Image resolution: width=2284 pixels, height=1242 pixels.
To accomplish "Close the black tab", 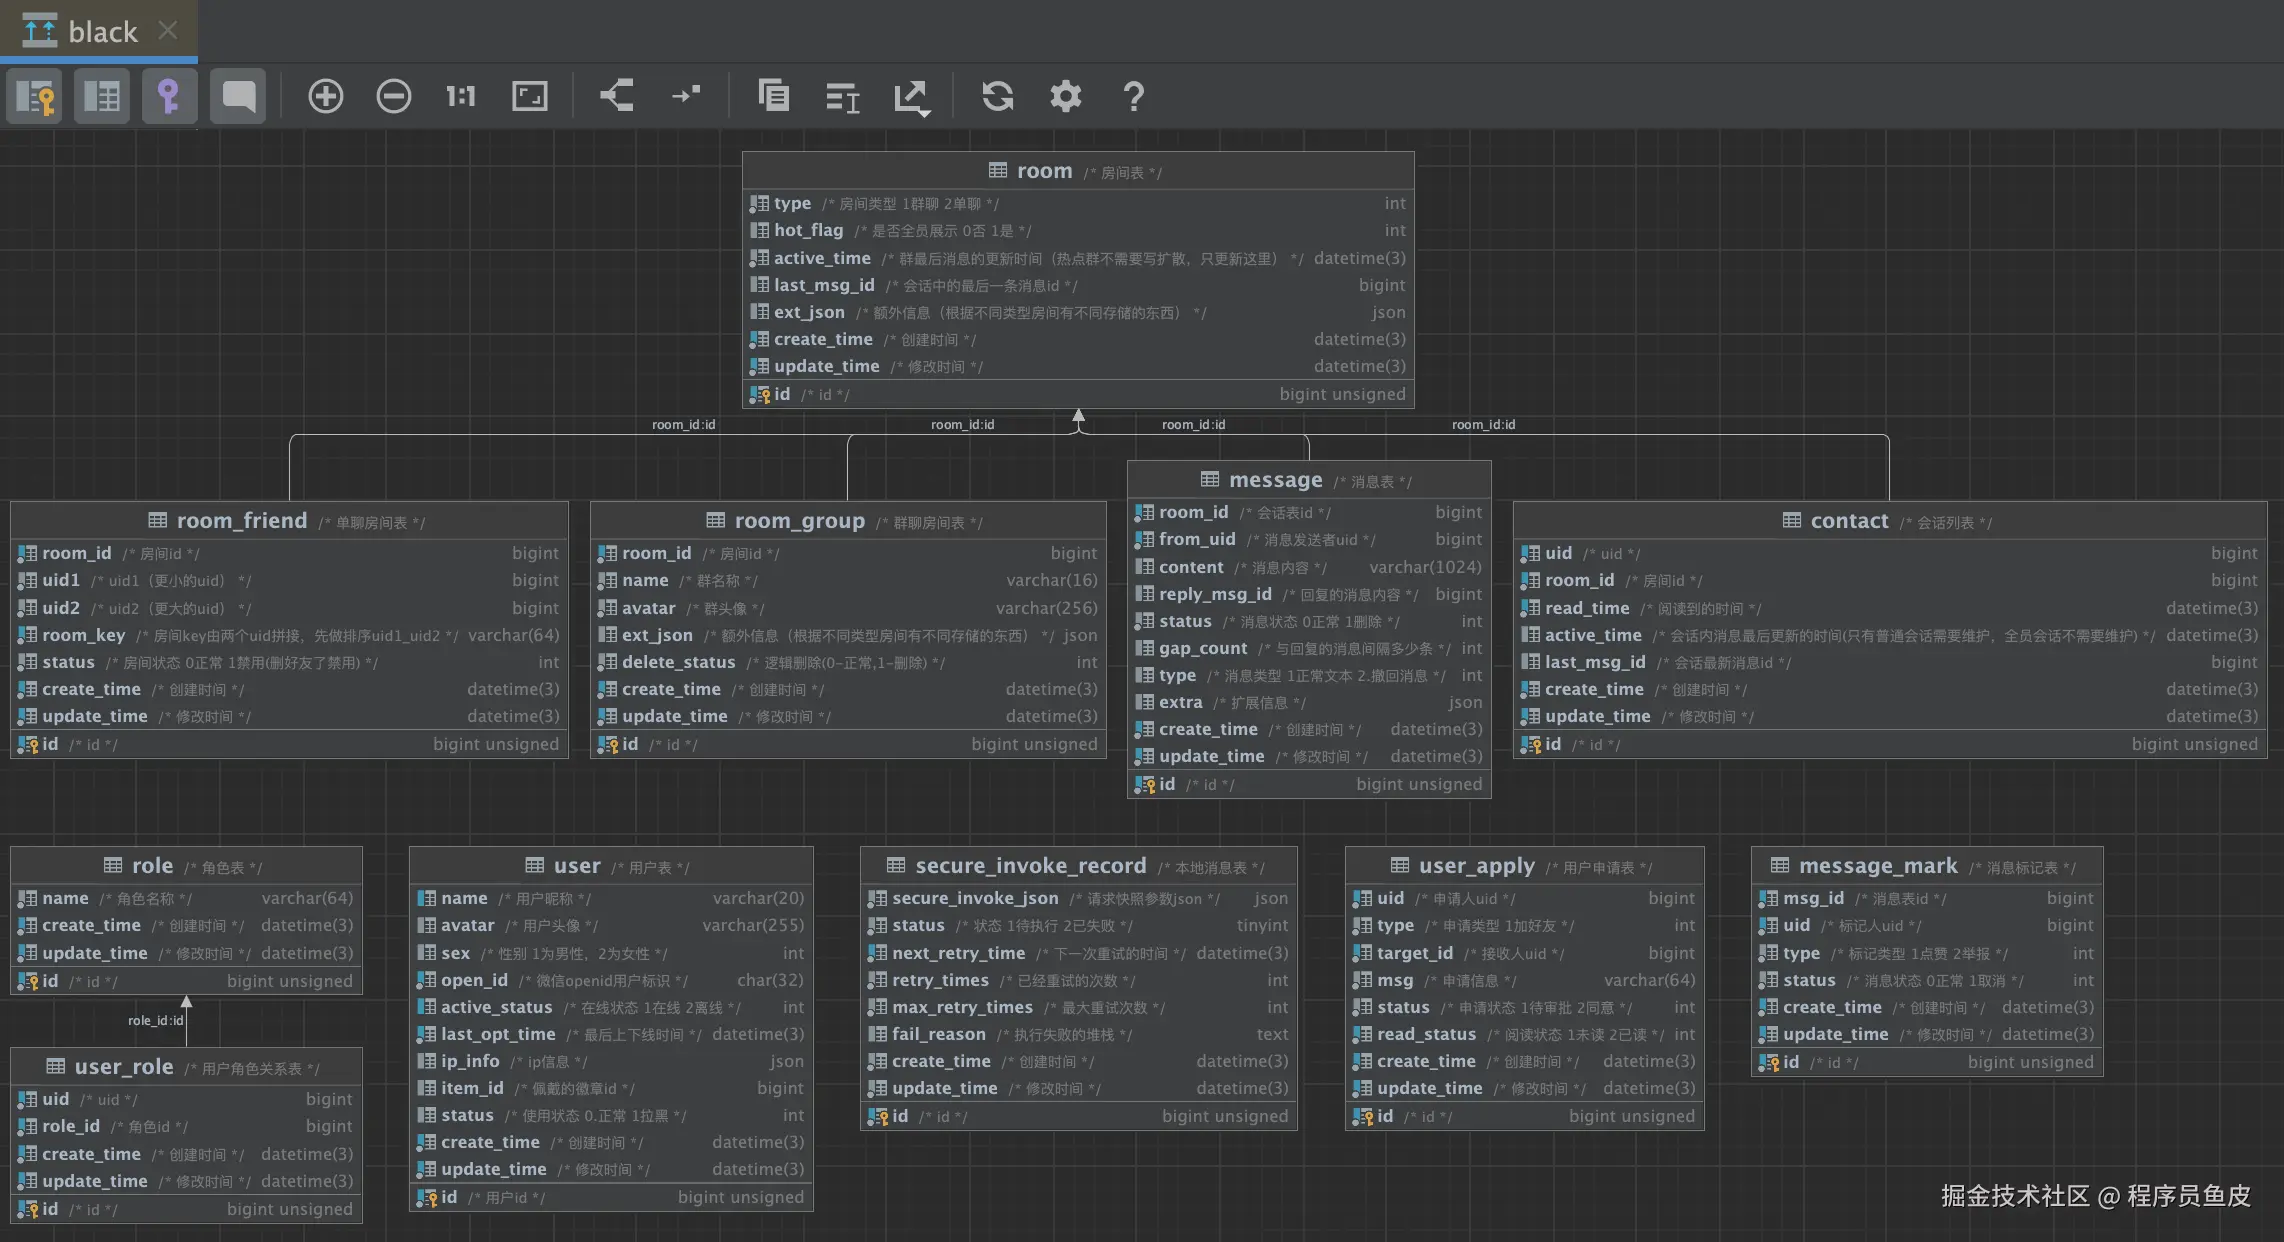I will point(168,31).
